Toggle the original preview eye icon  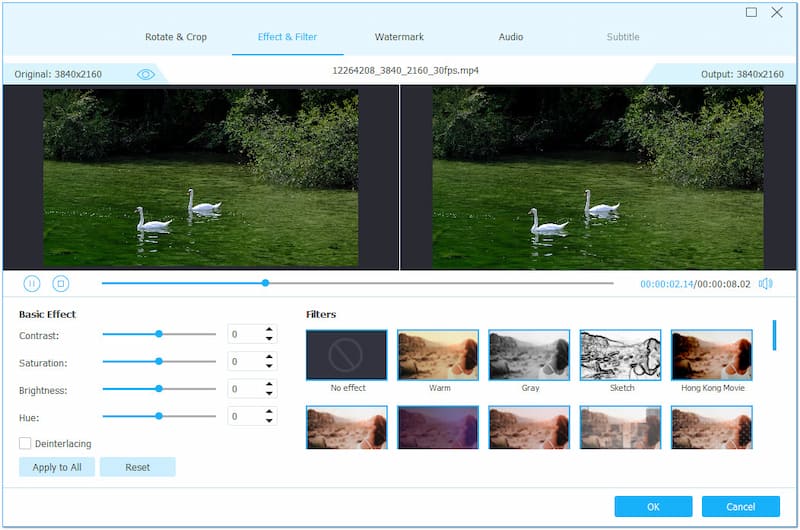146,74
